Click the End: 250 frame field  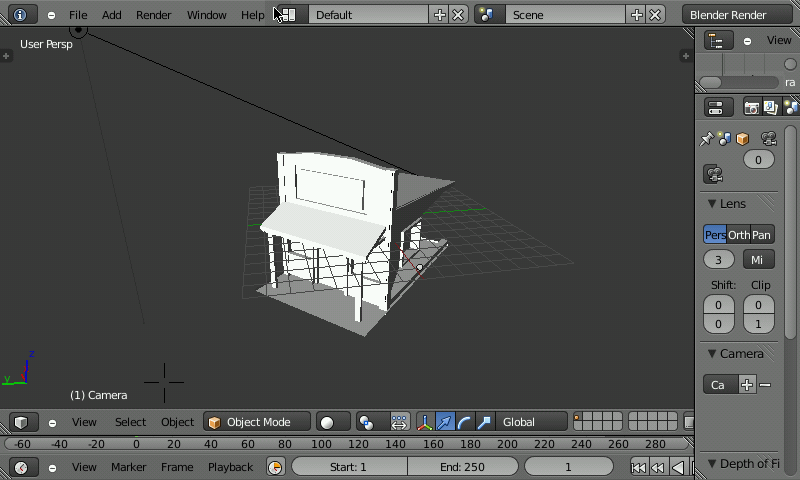click(x=462, y=467)
